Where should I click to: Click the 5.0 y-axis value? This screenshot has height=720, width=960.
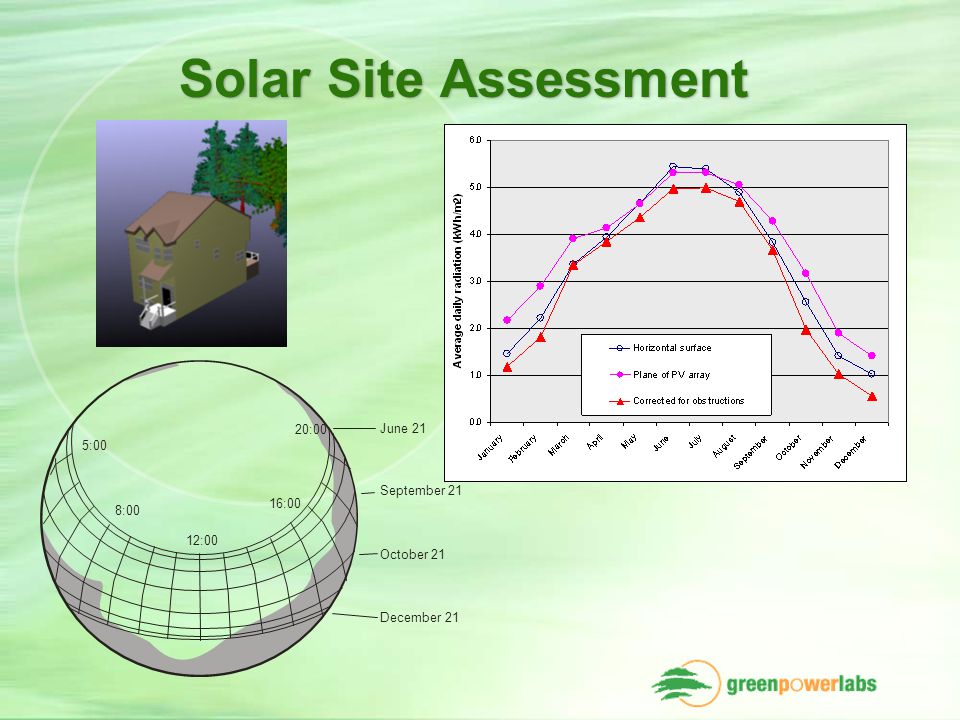pyautogui.click(x=476, y=187)
